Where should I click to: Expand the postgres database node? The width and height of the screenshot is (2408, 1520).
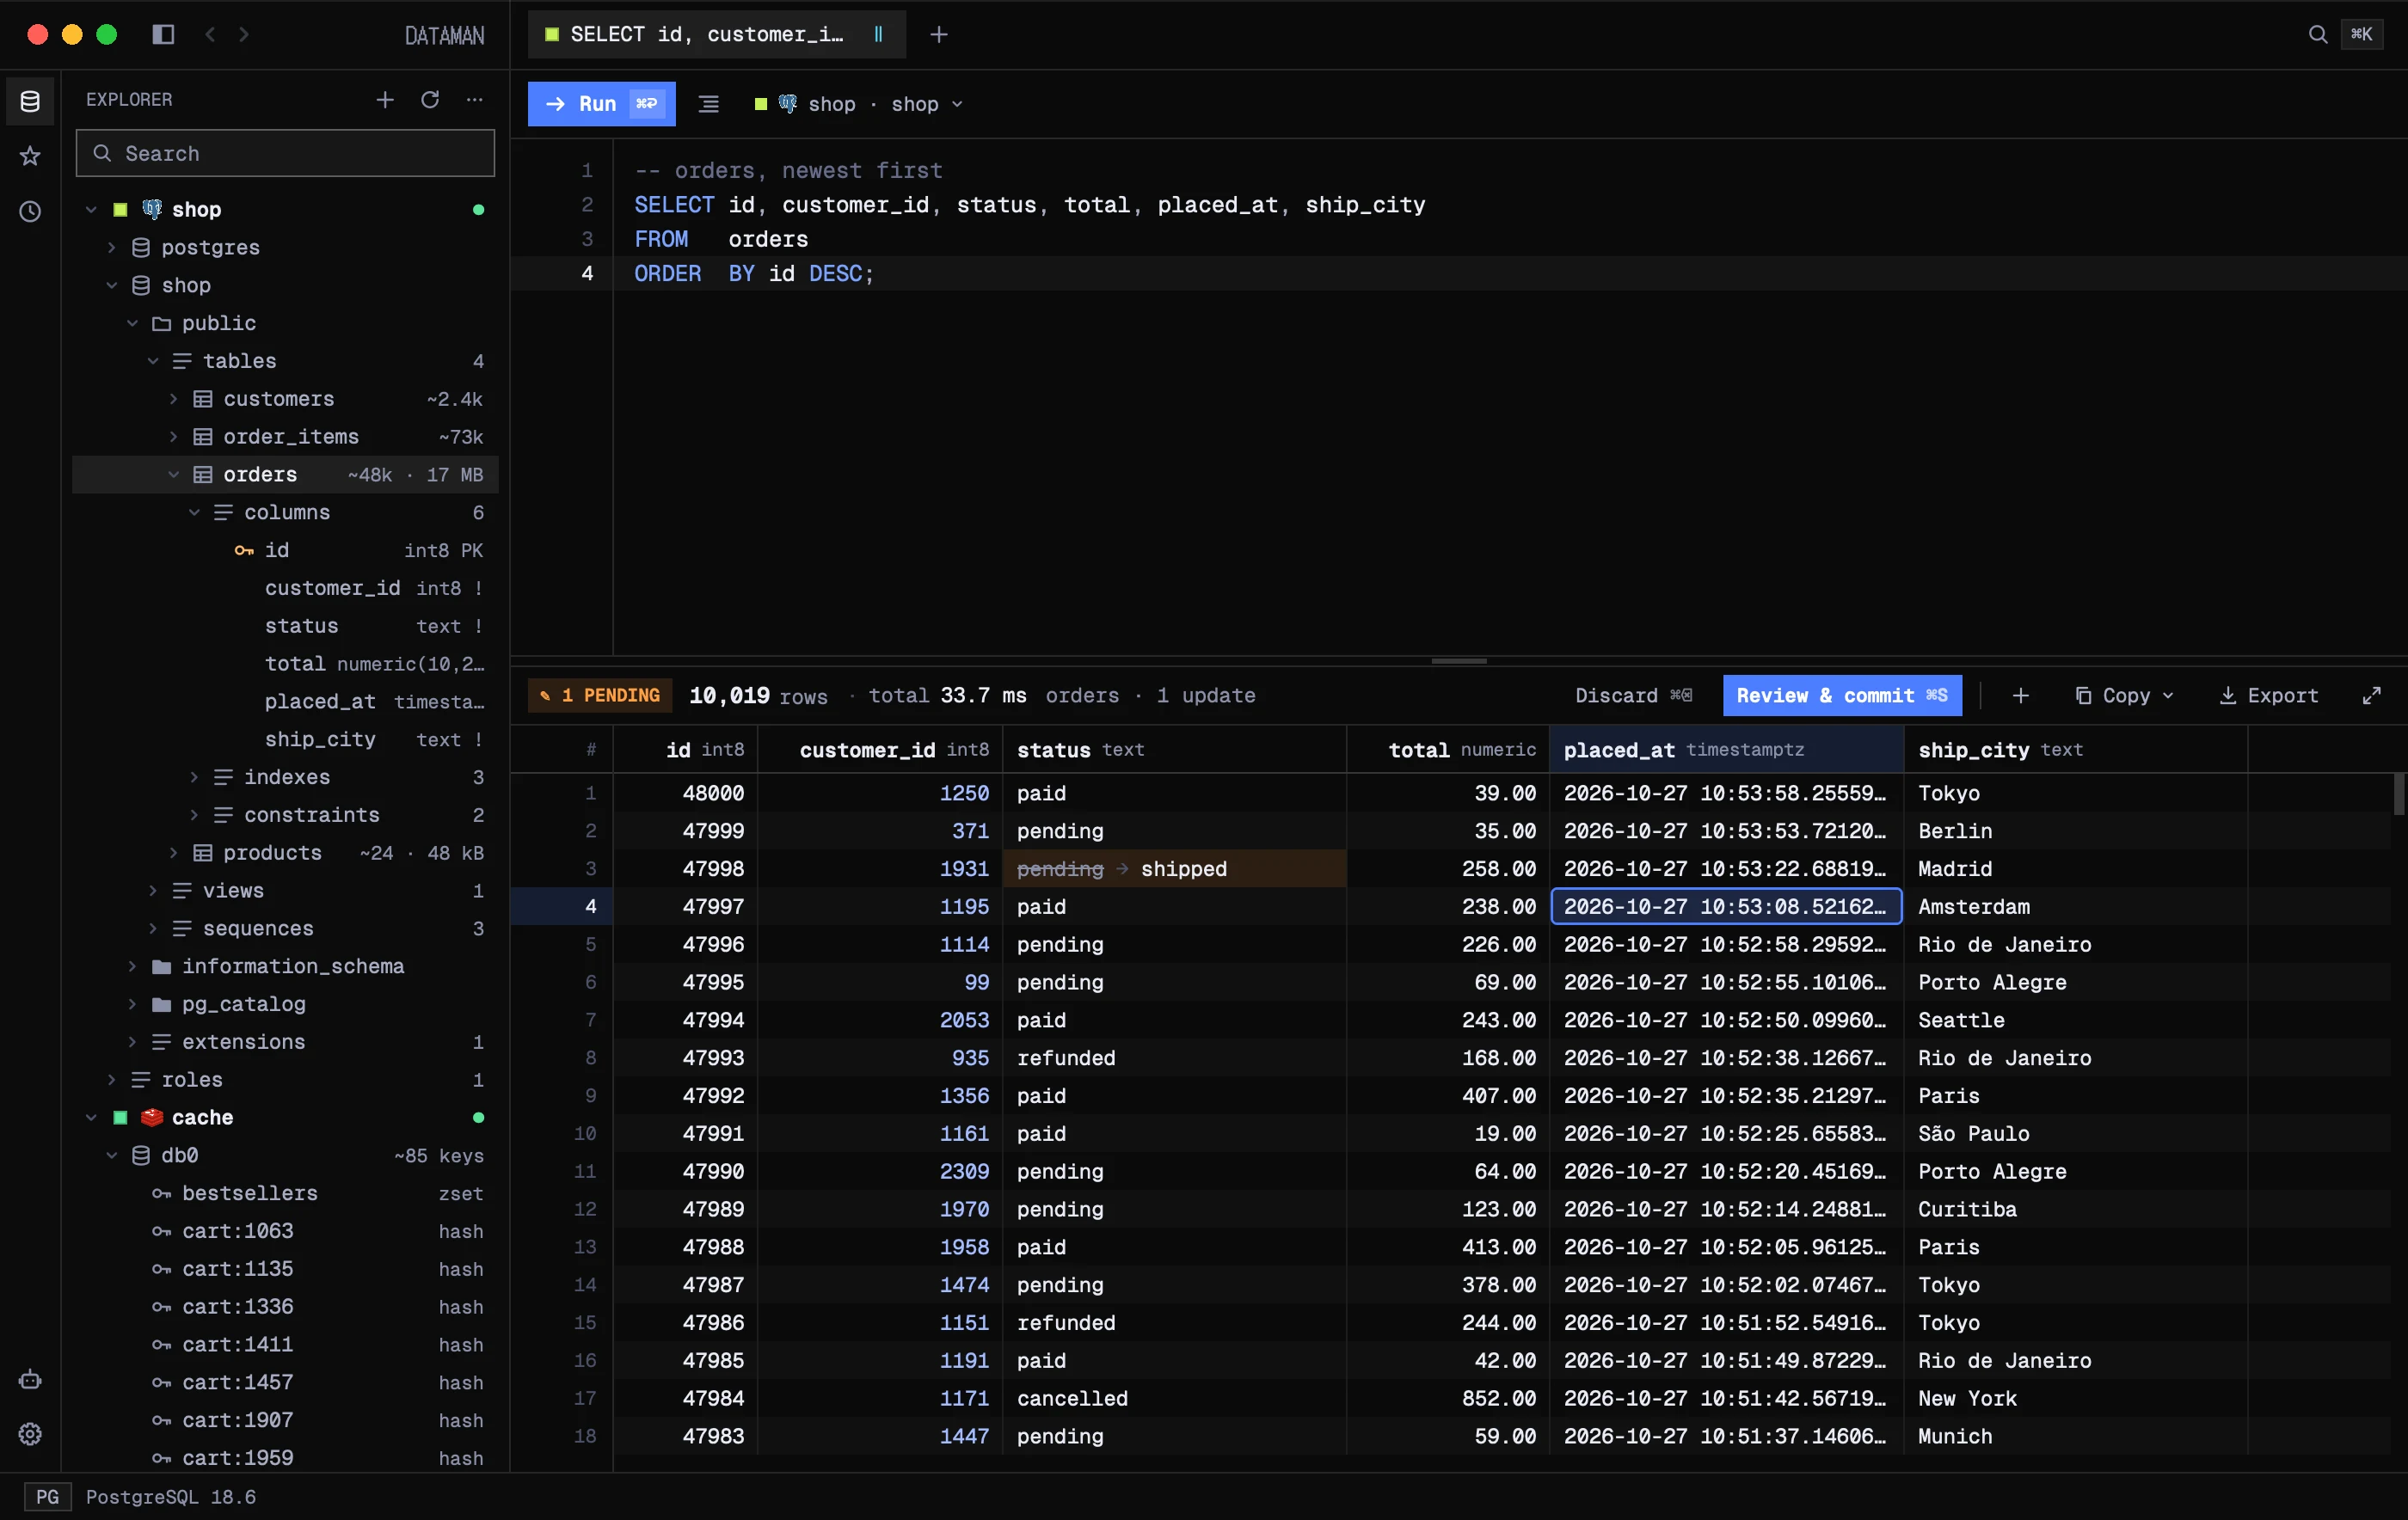point(112,247)
